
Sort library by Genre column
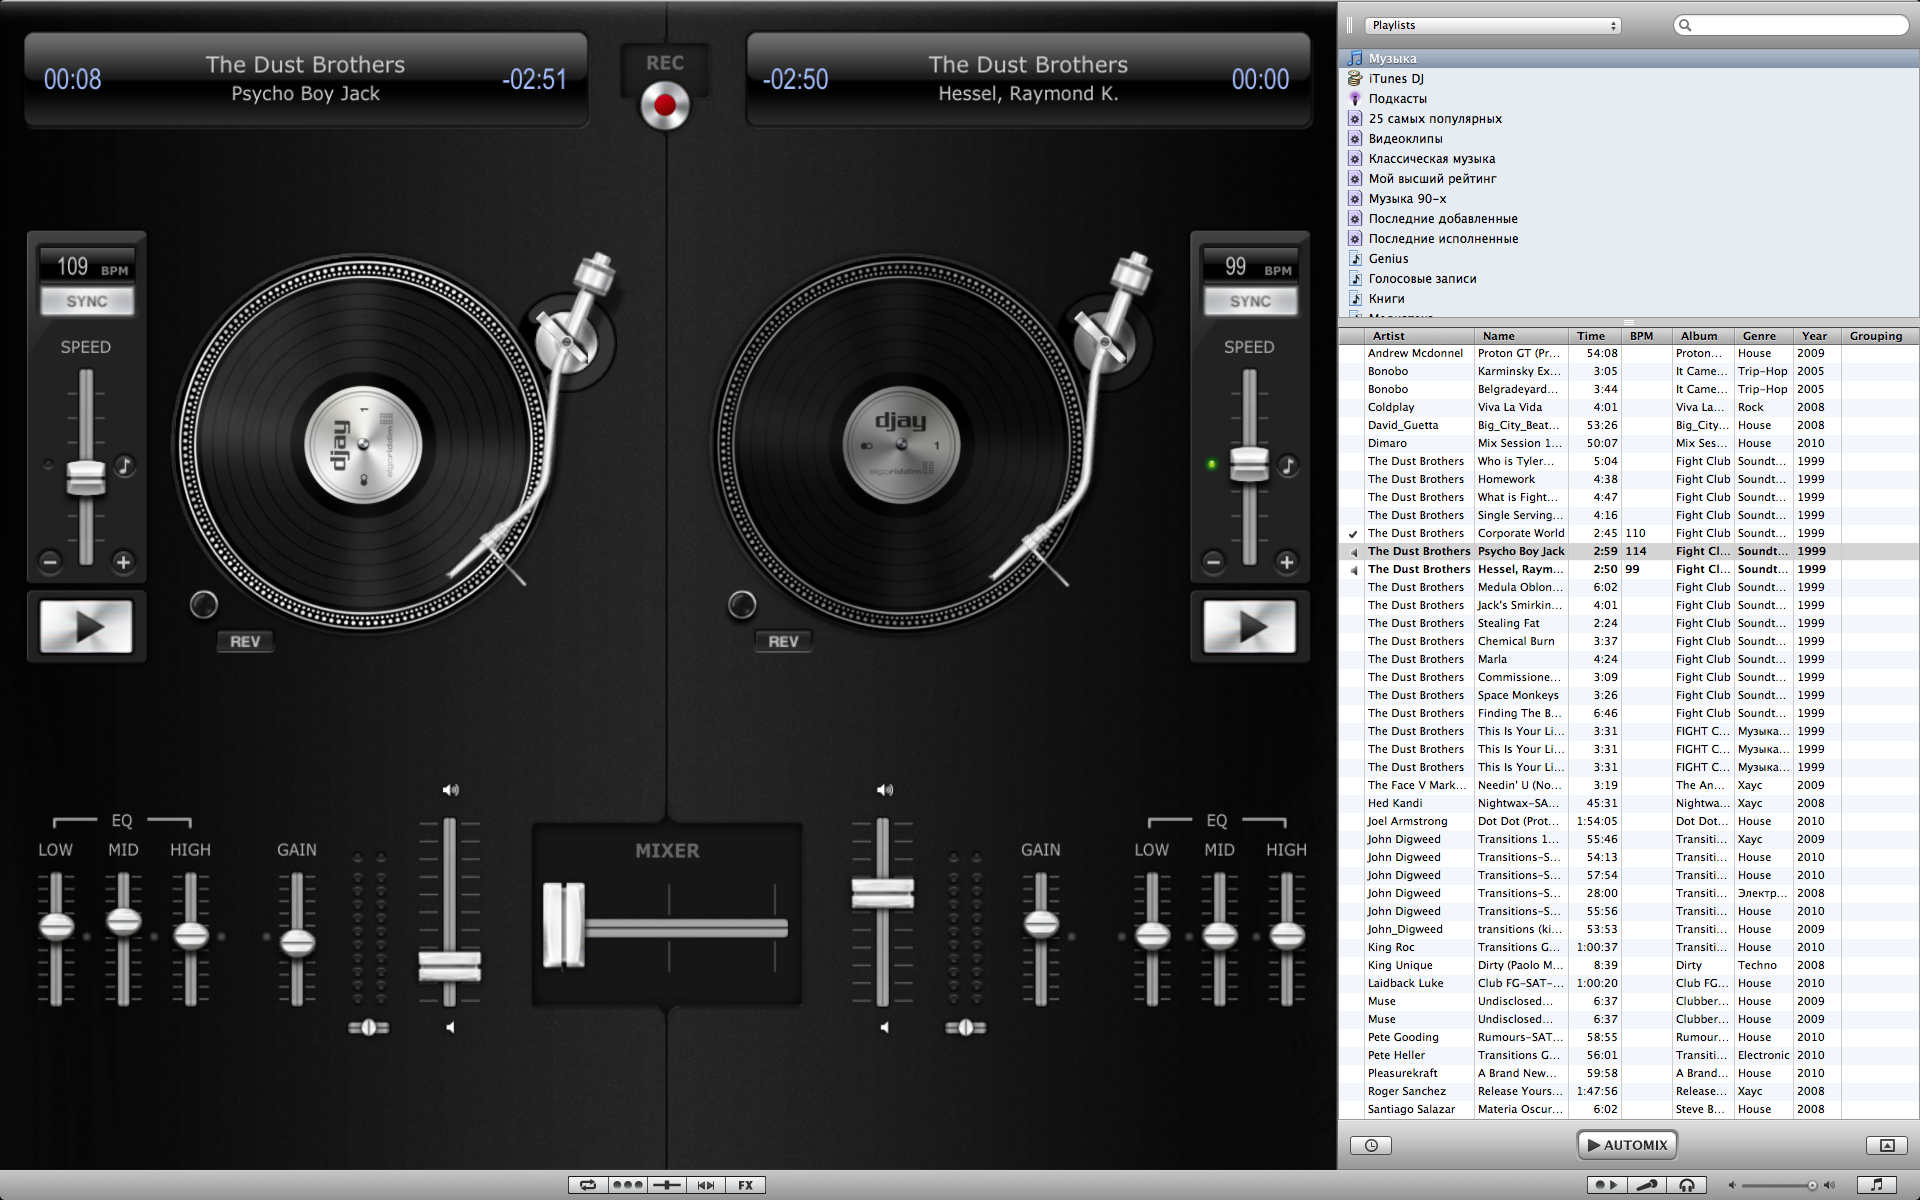tap(1762, 336)
